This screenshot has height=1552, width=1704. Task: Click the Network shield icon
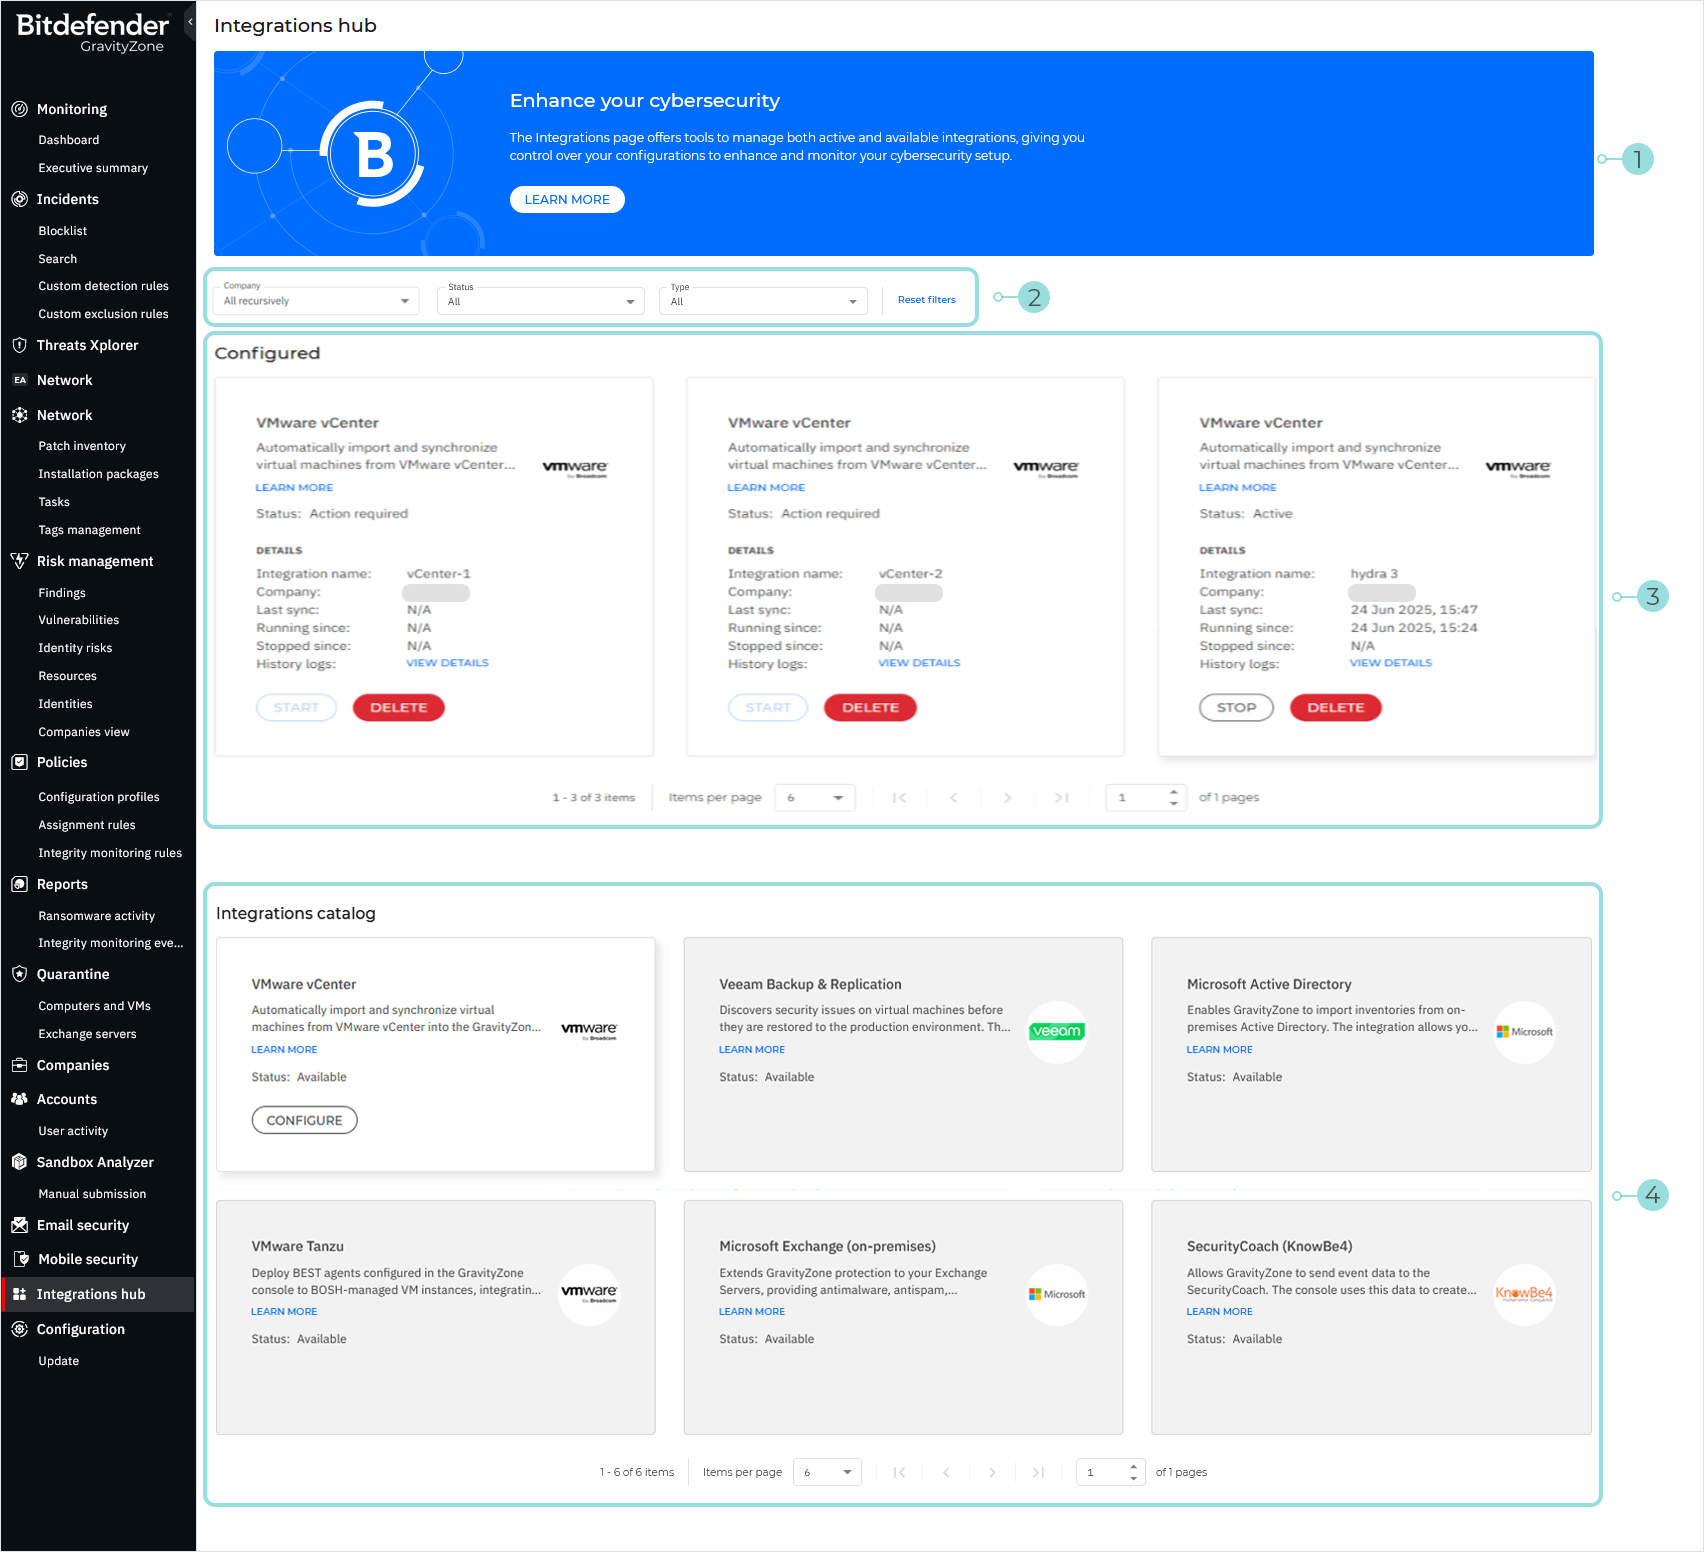20,414
